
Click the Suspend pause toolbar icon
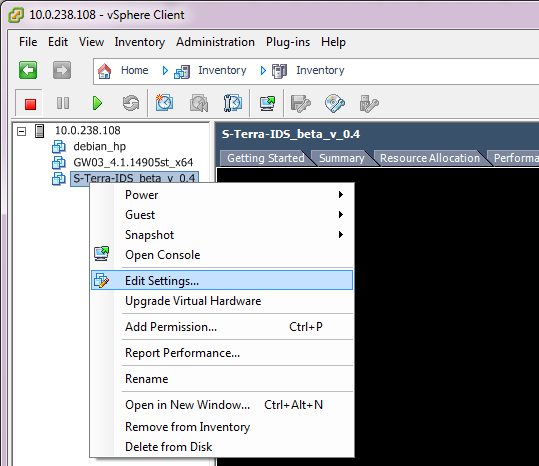tap(63, 103)
